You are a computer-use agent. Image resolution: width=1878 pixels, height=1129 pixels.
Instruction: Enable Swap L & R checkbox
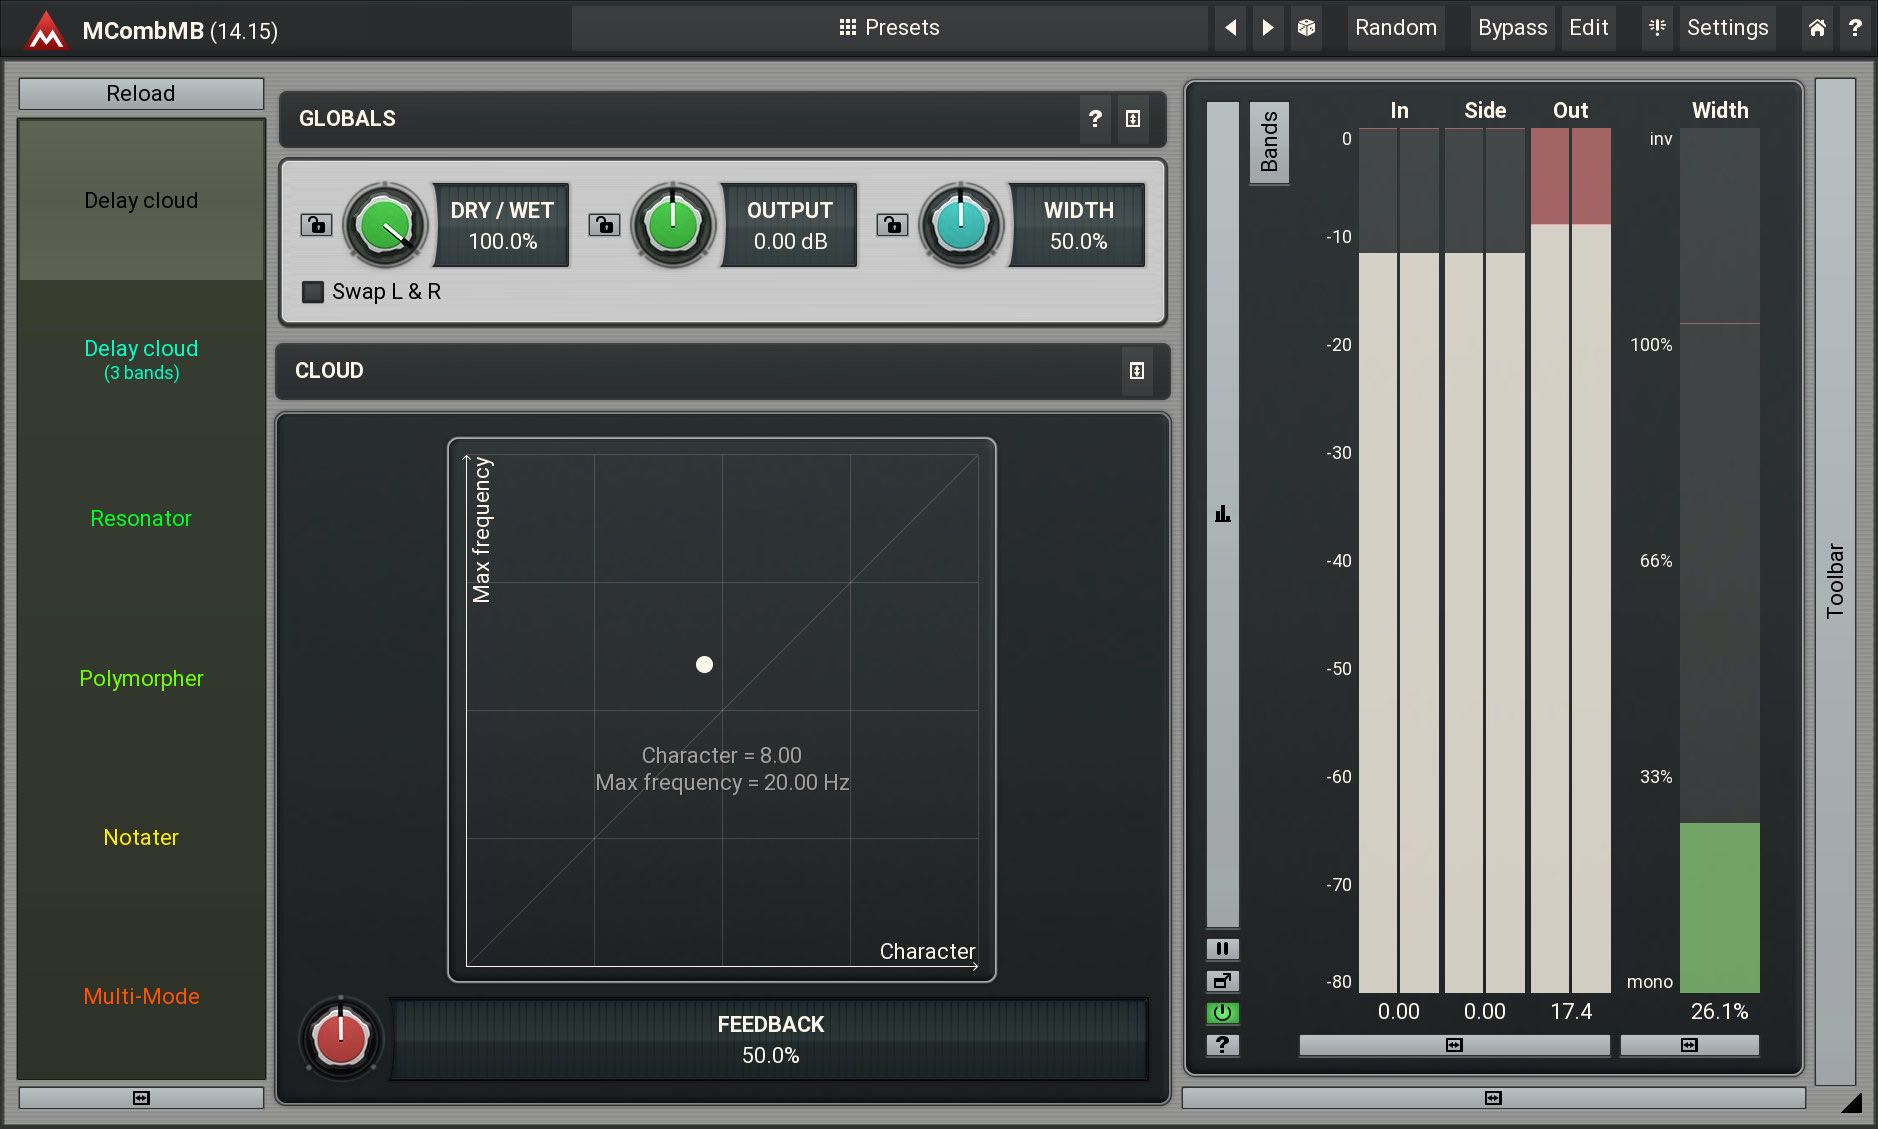point(314,292)
